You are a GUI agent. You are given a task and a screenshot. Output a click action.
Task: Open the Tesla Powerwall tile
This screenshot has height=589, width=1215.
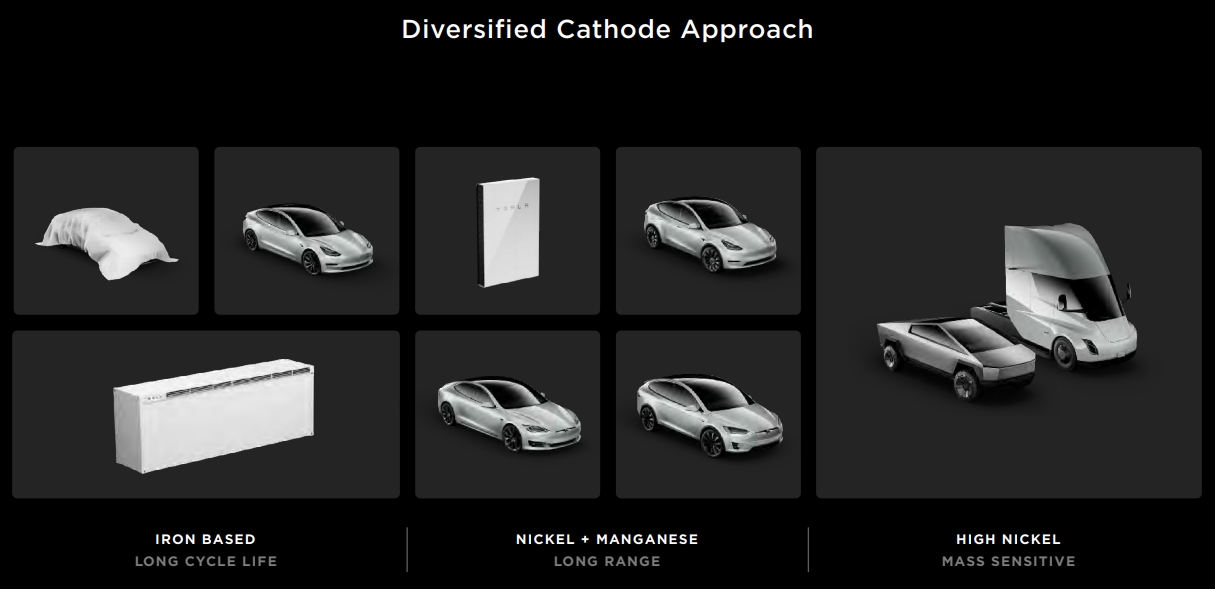(508, 231)
